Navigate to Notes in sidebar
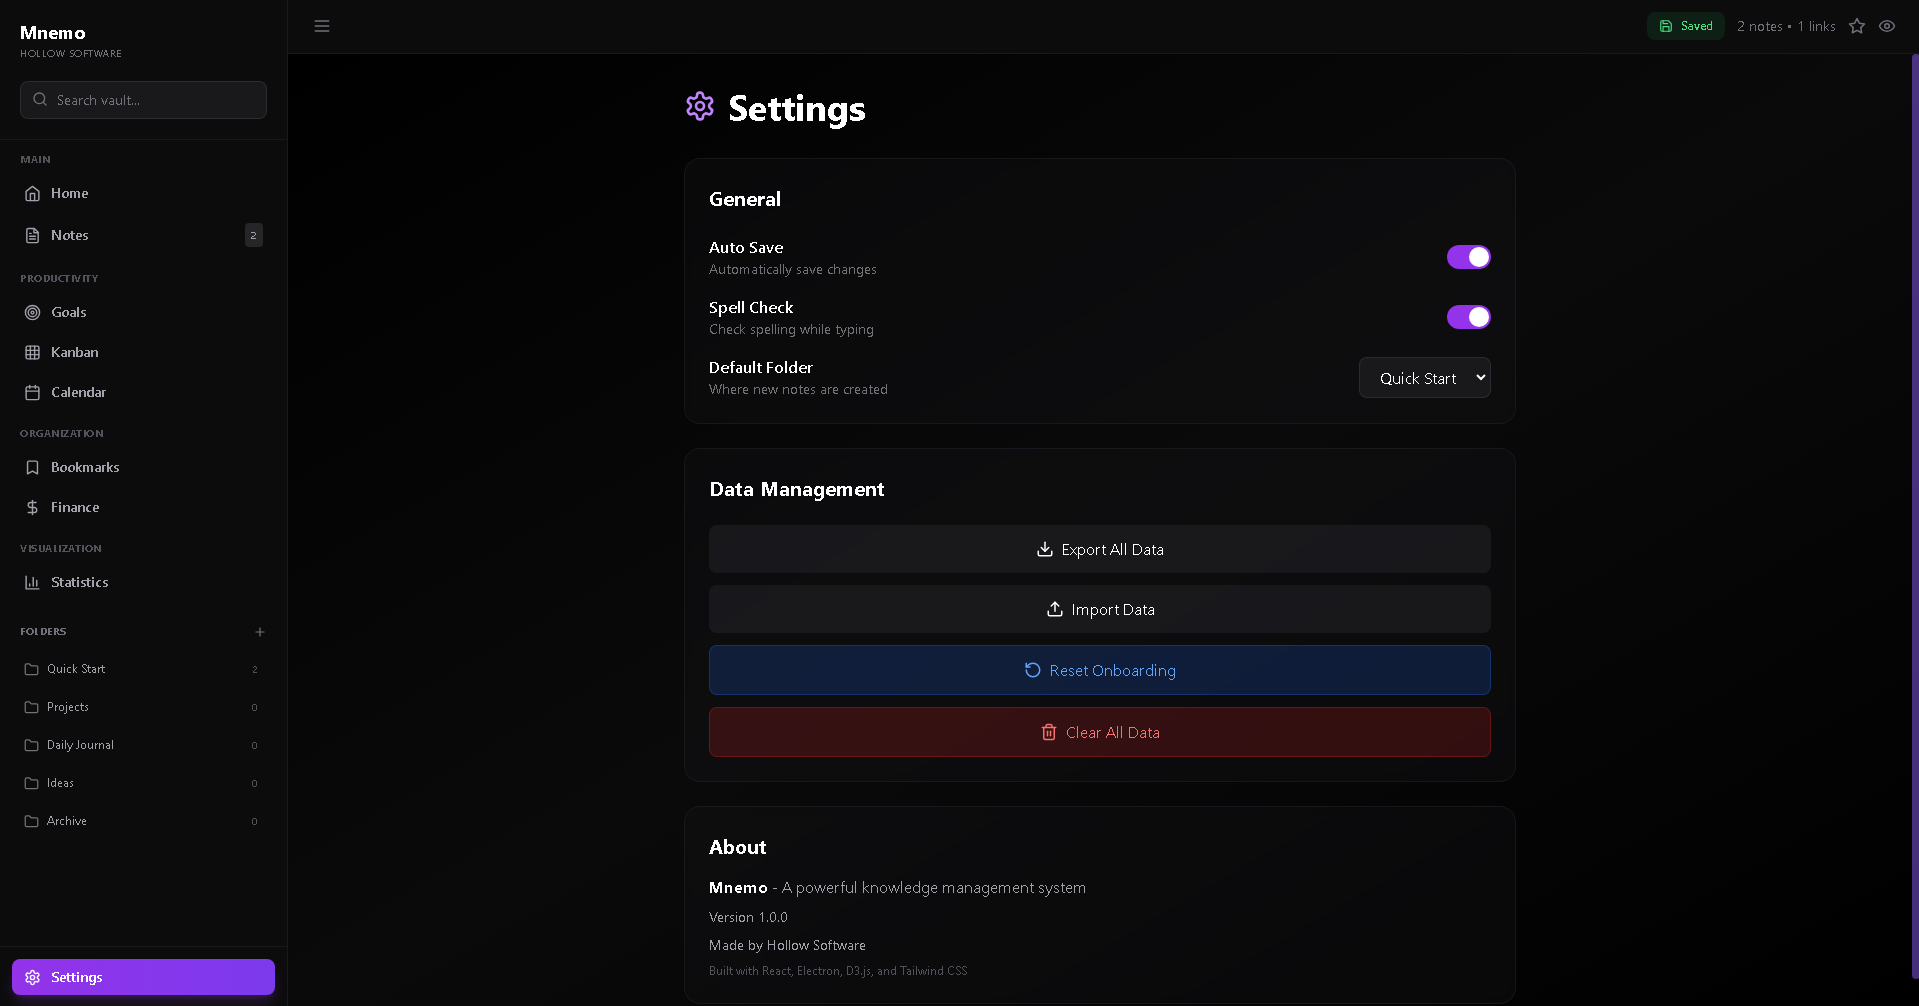 70,235
